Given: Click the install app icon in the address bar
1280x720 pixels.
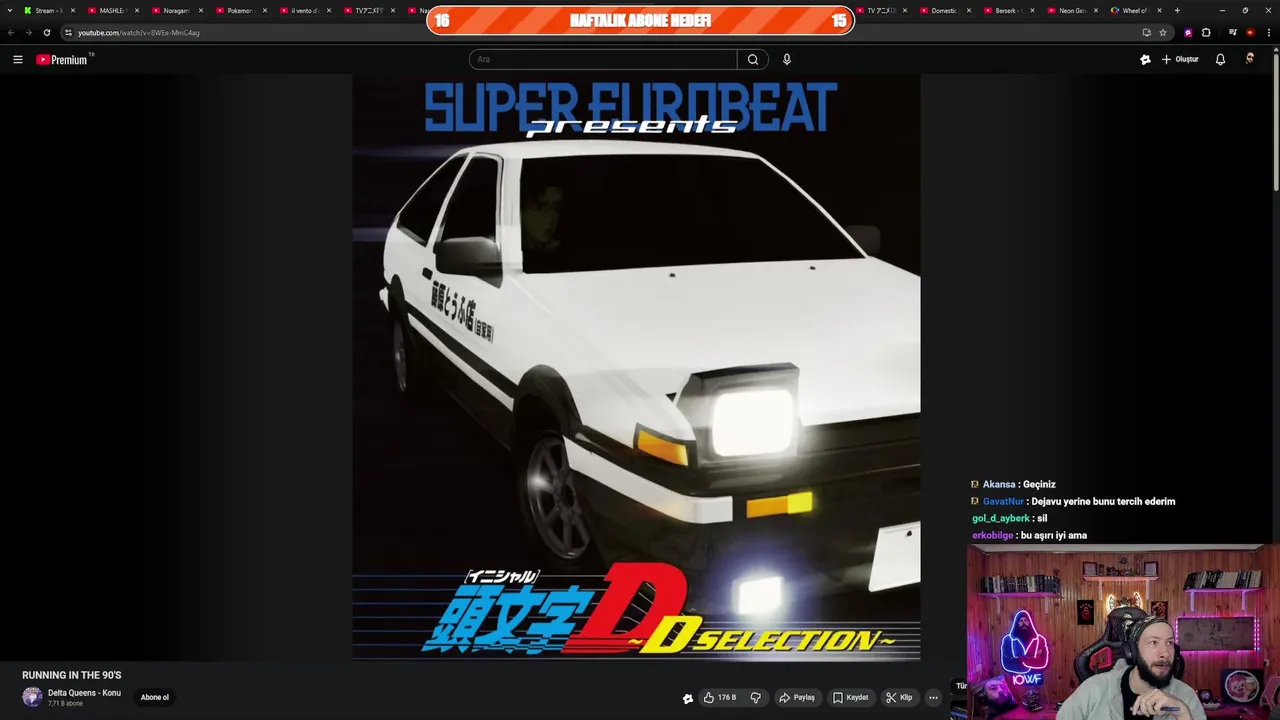Looking at the screenshot, I should tap(1146, 32).
